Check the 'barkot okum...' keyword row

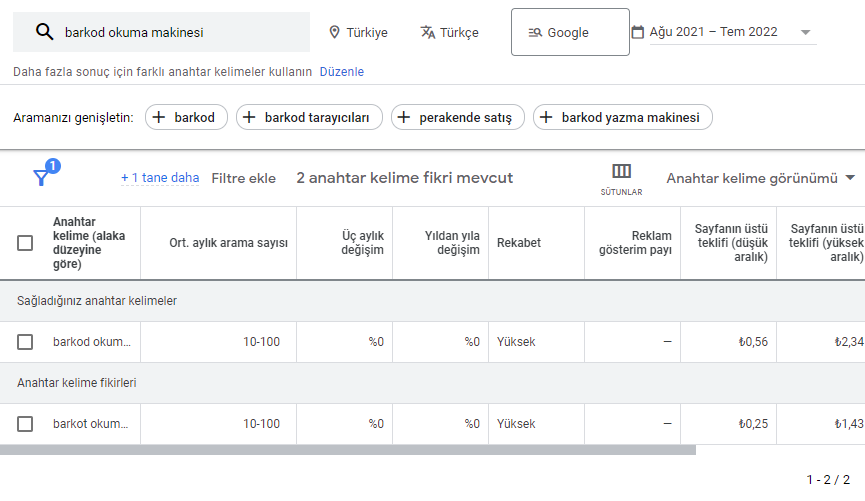click(x=25, y=424)
